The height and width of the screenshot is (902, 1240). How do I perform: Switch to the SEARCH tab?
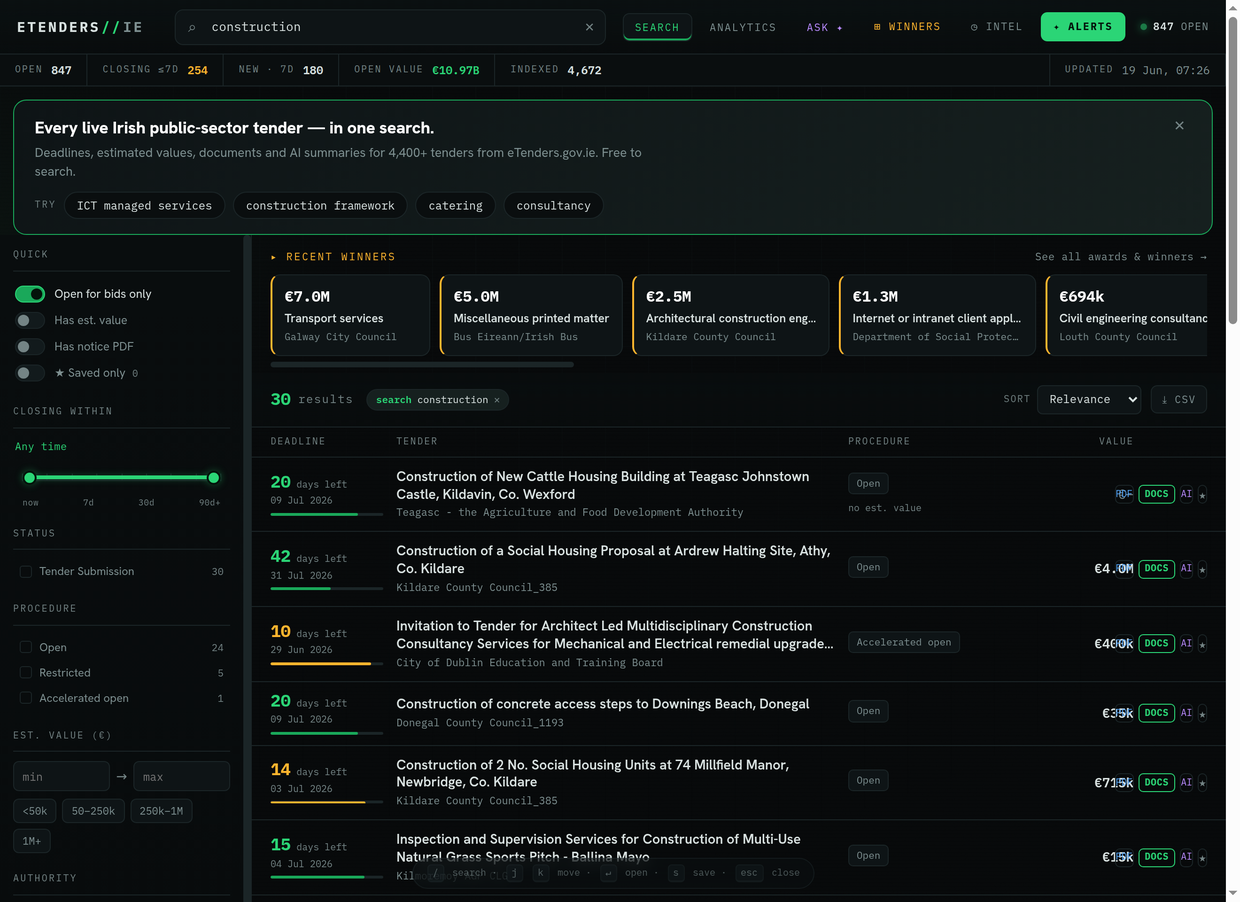click(x=657, y=27)
